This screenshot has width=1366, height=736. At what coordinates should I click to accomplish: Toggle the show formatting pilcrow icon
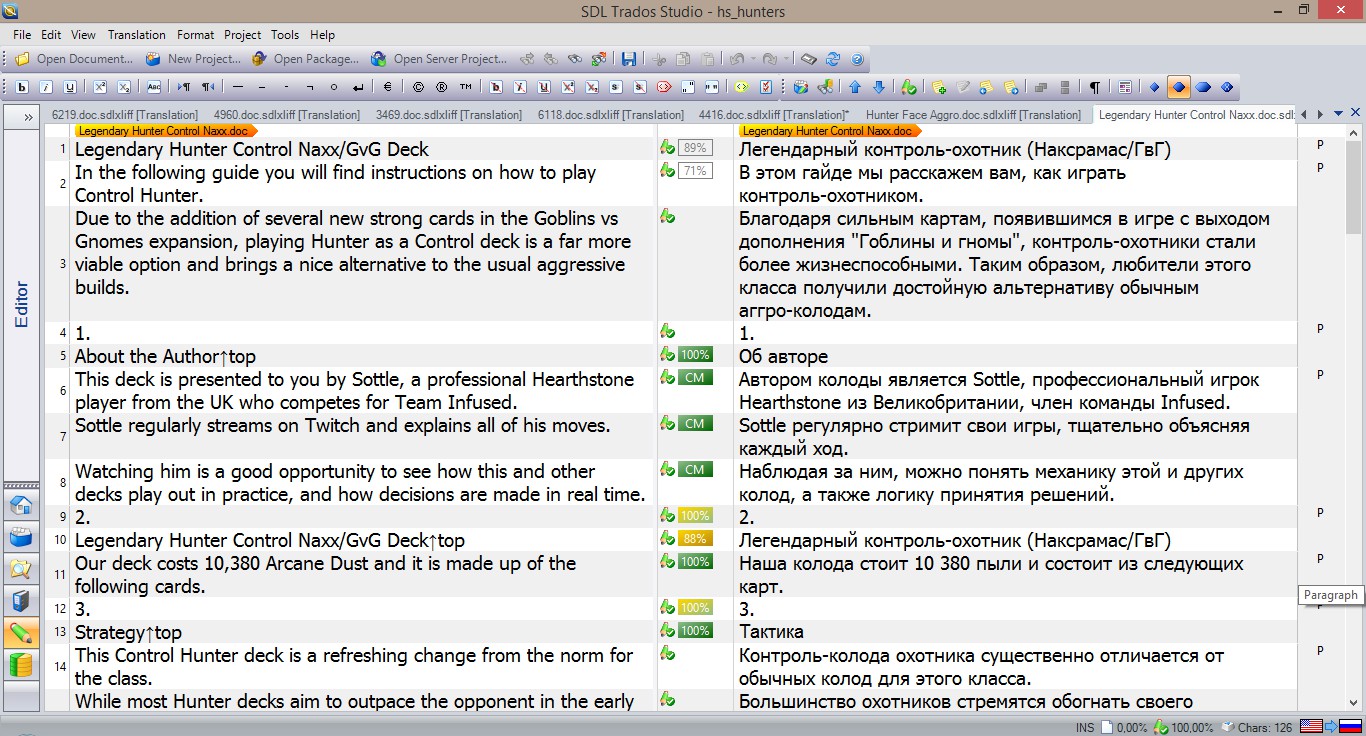coord(1095,87)
